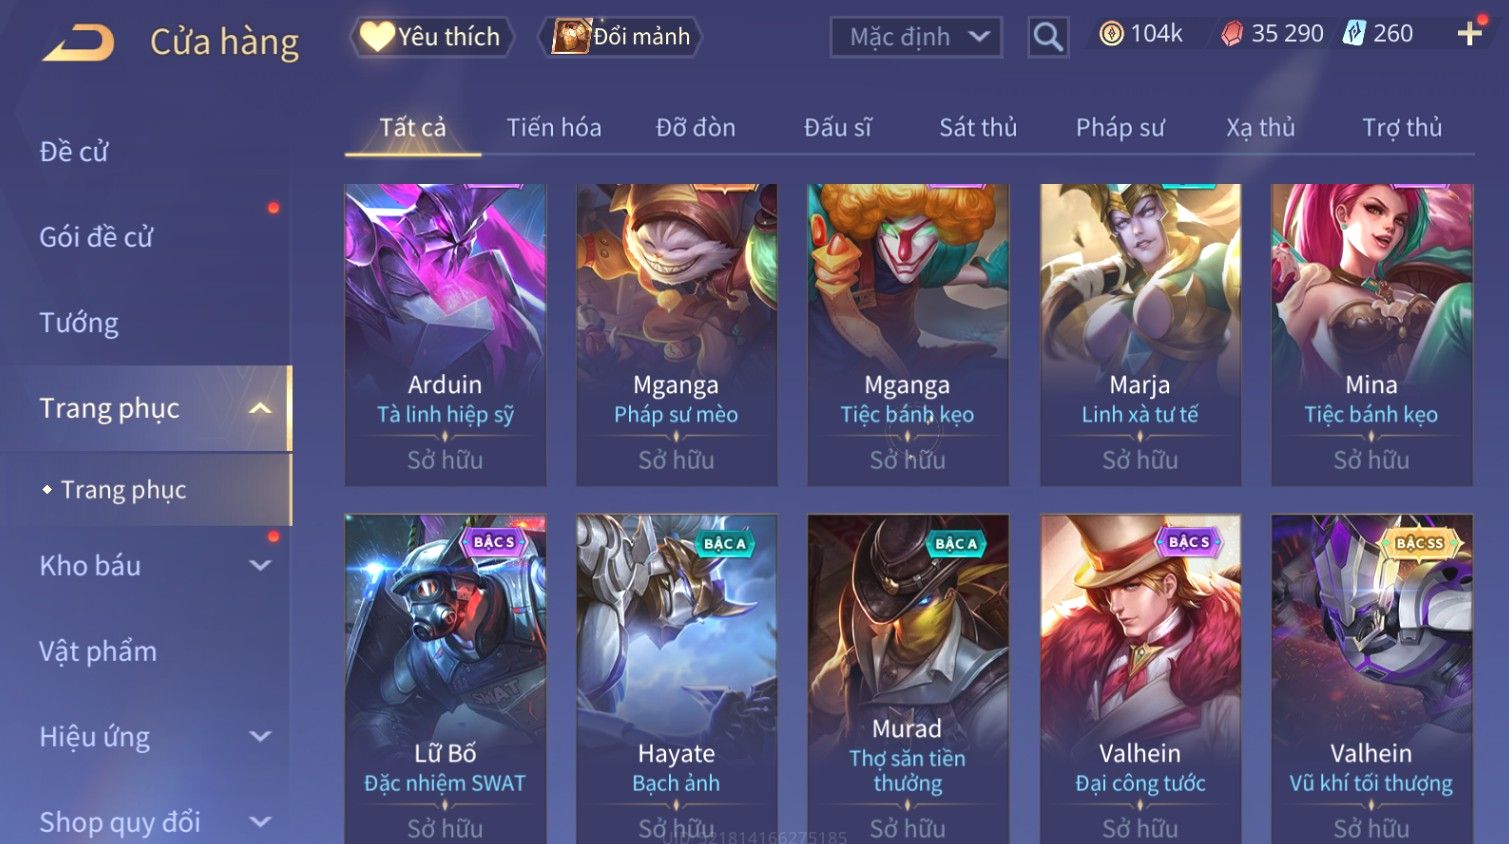The image size is (1509, 844).
Task: Open Yêu thích favorites heart button
Action: (x=432, y=37)
